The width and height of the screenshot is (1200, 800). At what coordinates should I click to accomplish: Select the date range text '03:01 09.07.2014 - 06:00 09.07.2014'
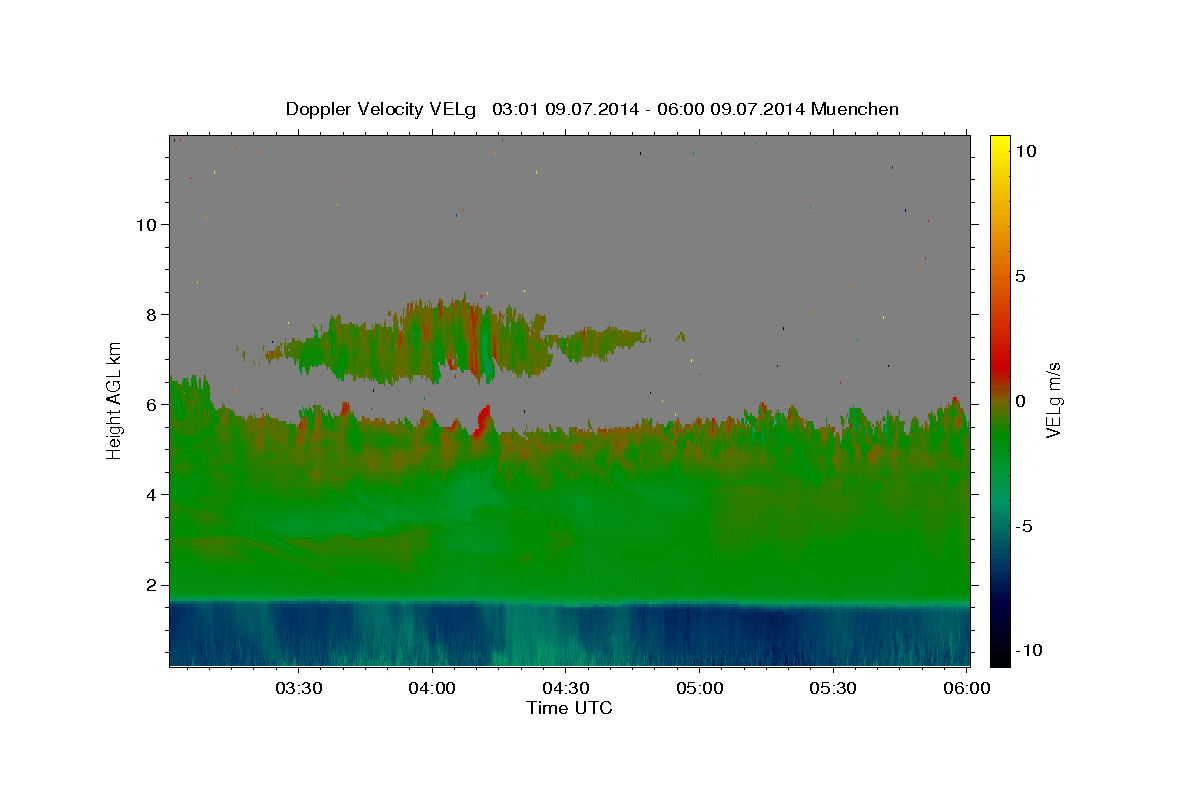tap(650, 109)
